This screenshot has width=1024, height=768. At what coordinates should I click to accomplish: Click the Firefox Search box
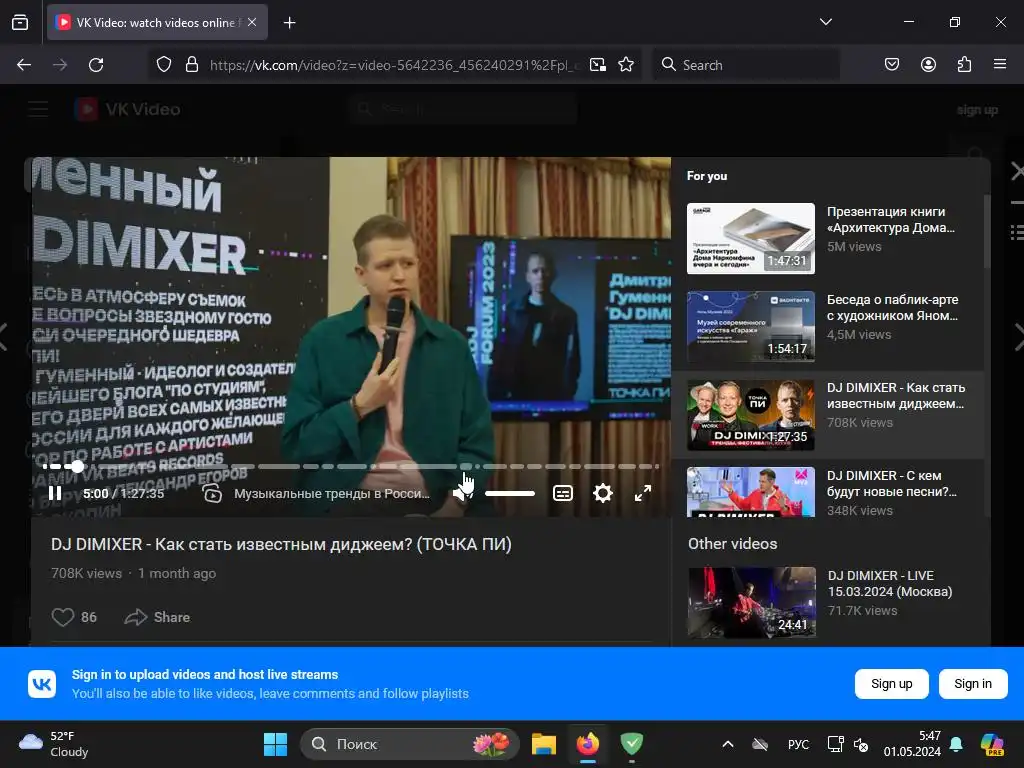tap(746, 65)
